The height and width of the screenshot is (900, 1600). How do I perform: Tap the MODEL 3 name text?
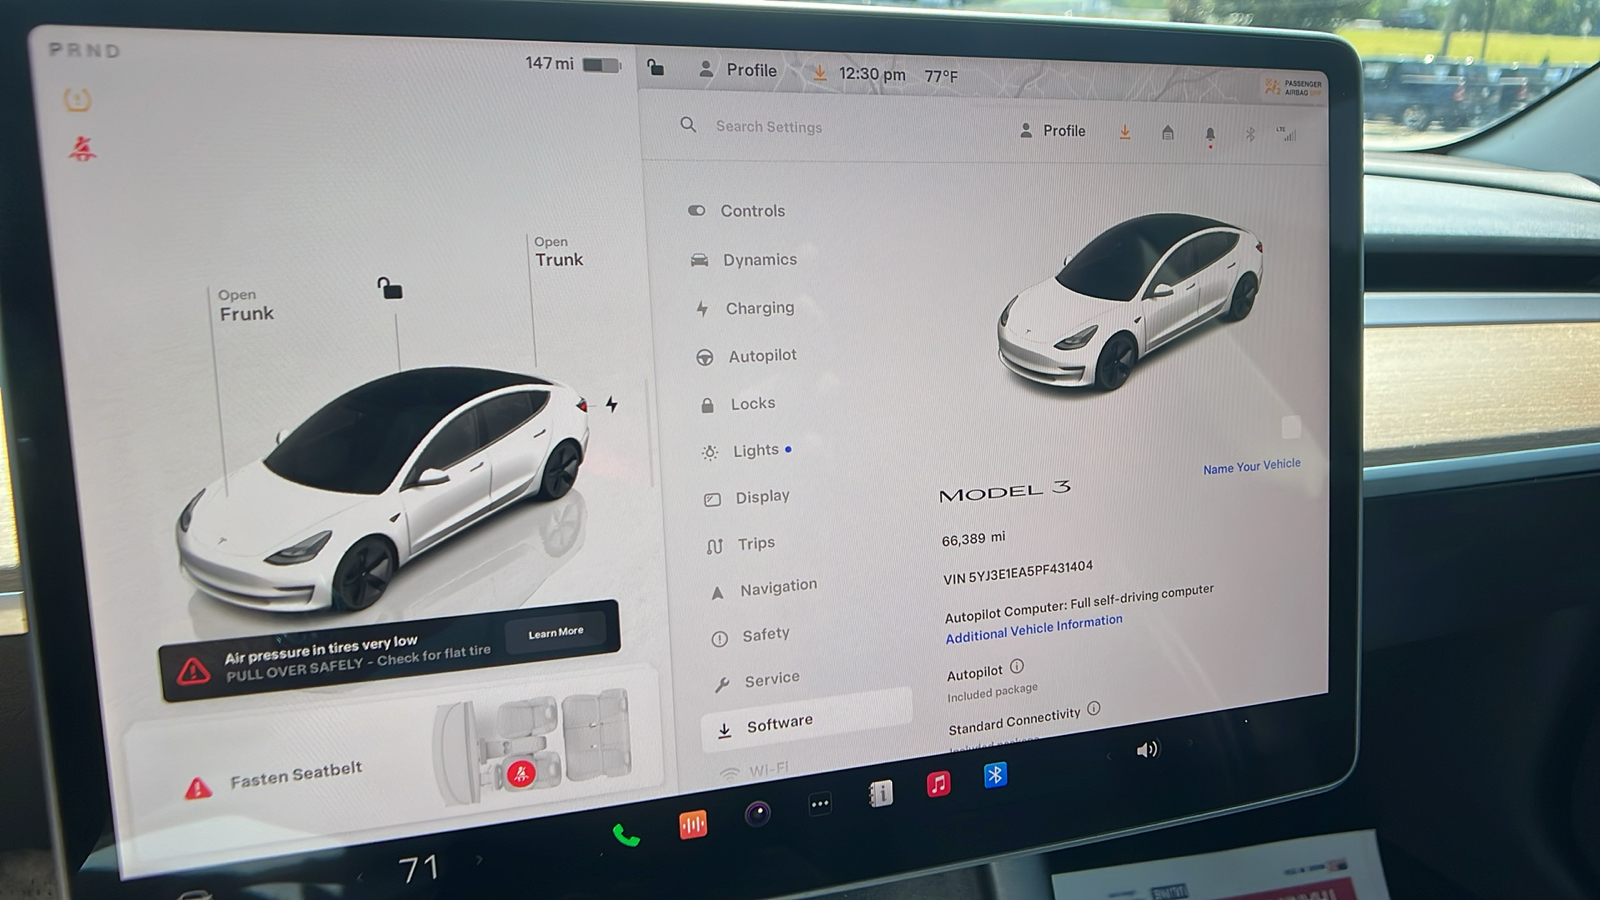coord(1005,491)
